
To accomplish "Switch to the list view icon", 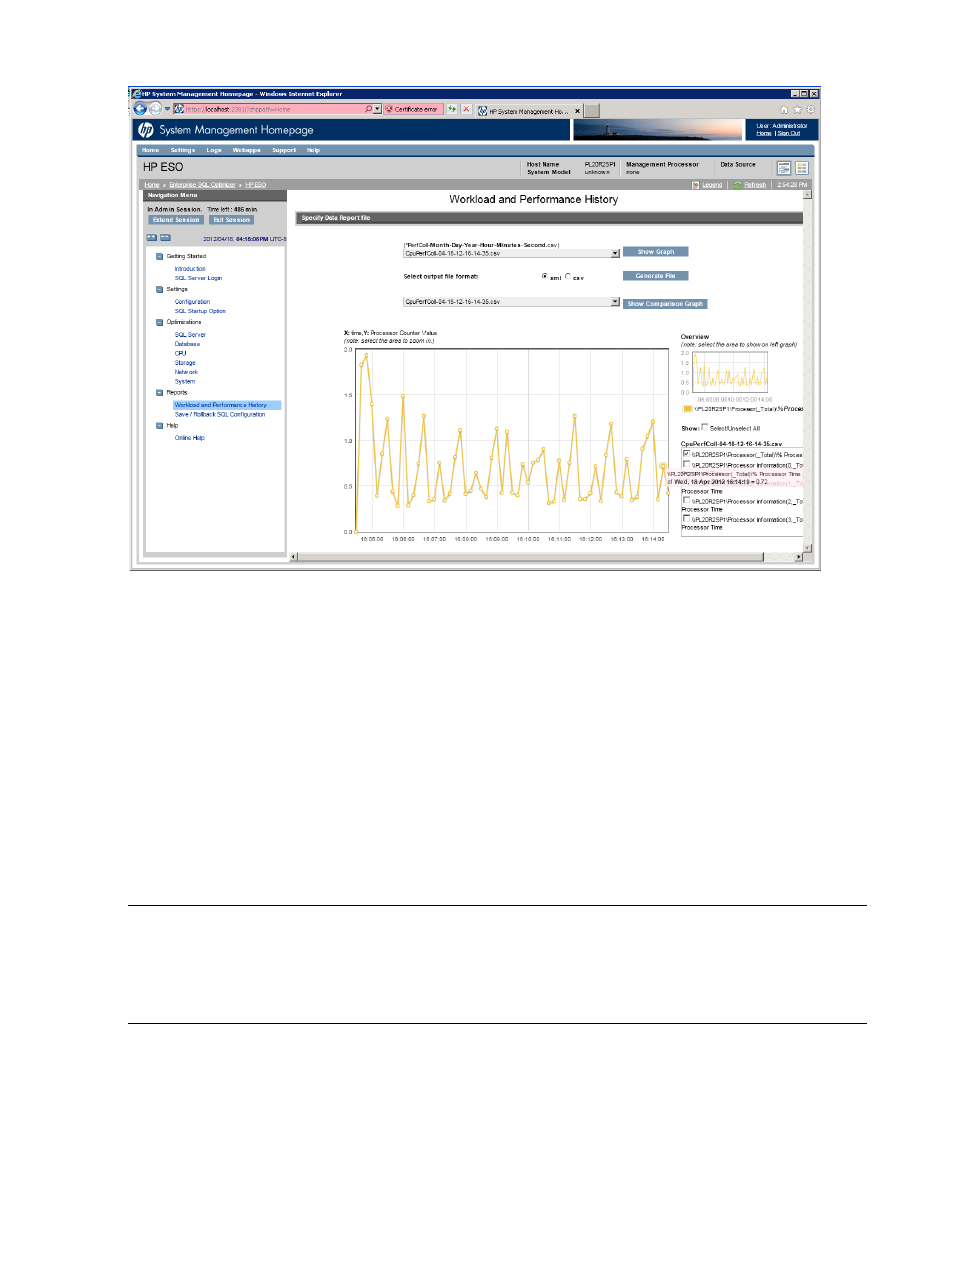I will pyautogui.click(x=784, y=168).
